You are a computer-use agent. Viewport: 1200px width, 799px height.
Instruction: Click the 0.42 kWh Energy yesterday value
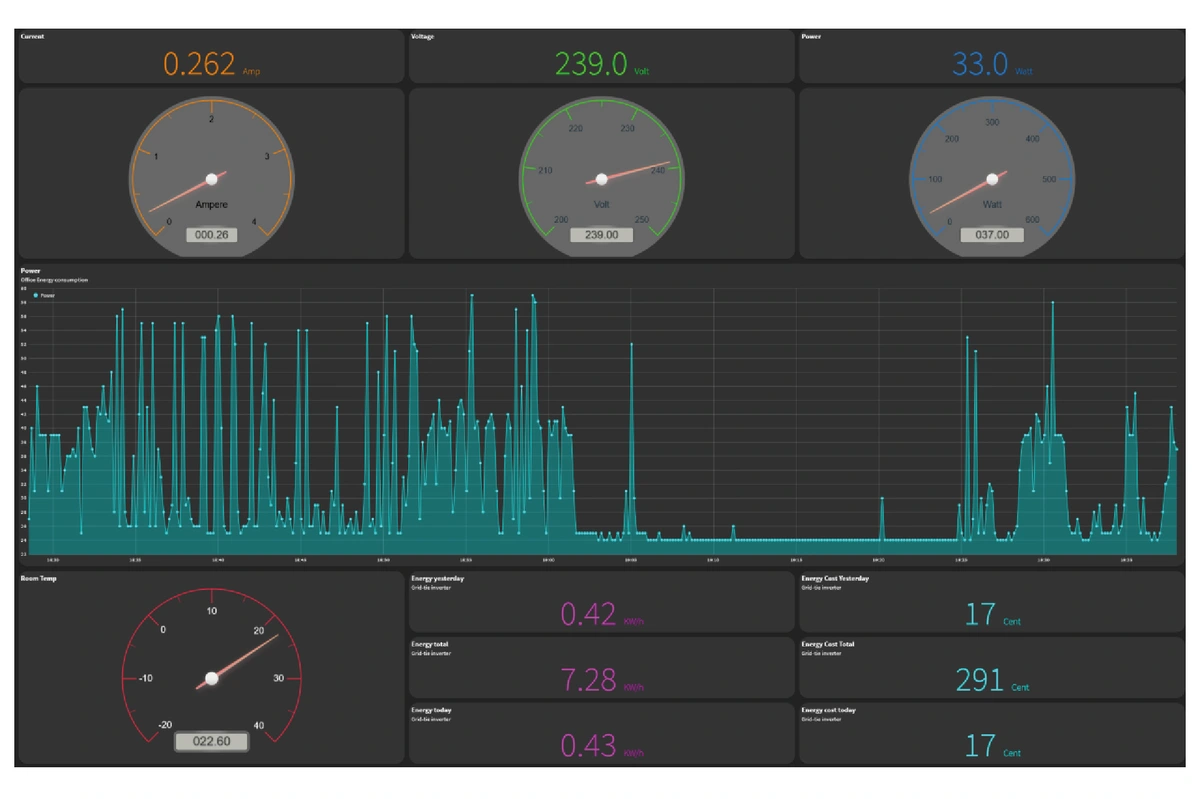[x=602, y=614]
